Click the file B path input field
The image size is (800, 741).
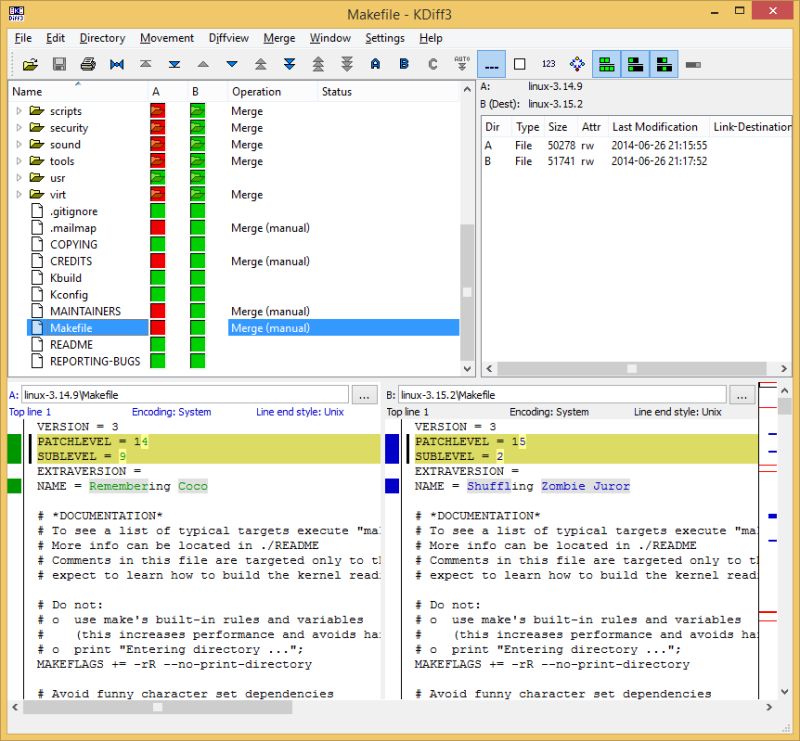click(562, 395)
